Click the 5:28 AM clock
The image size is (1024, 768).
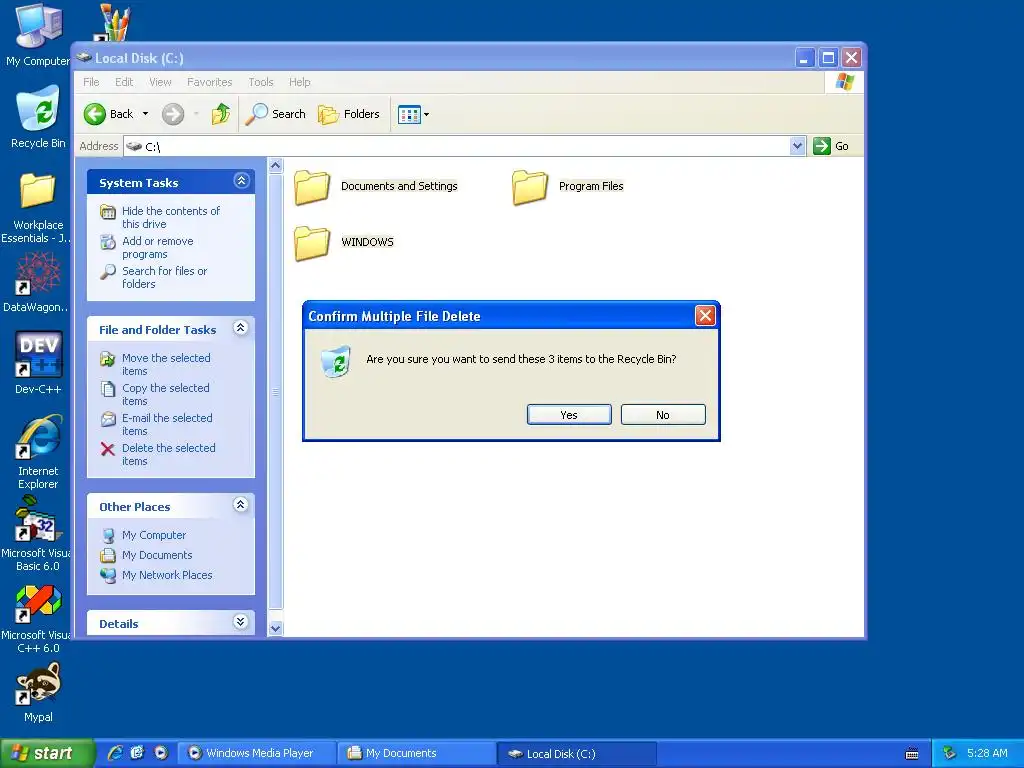click(x=987, y=753)
